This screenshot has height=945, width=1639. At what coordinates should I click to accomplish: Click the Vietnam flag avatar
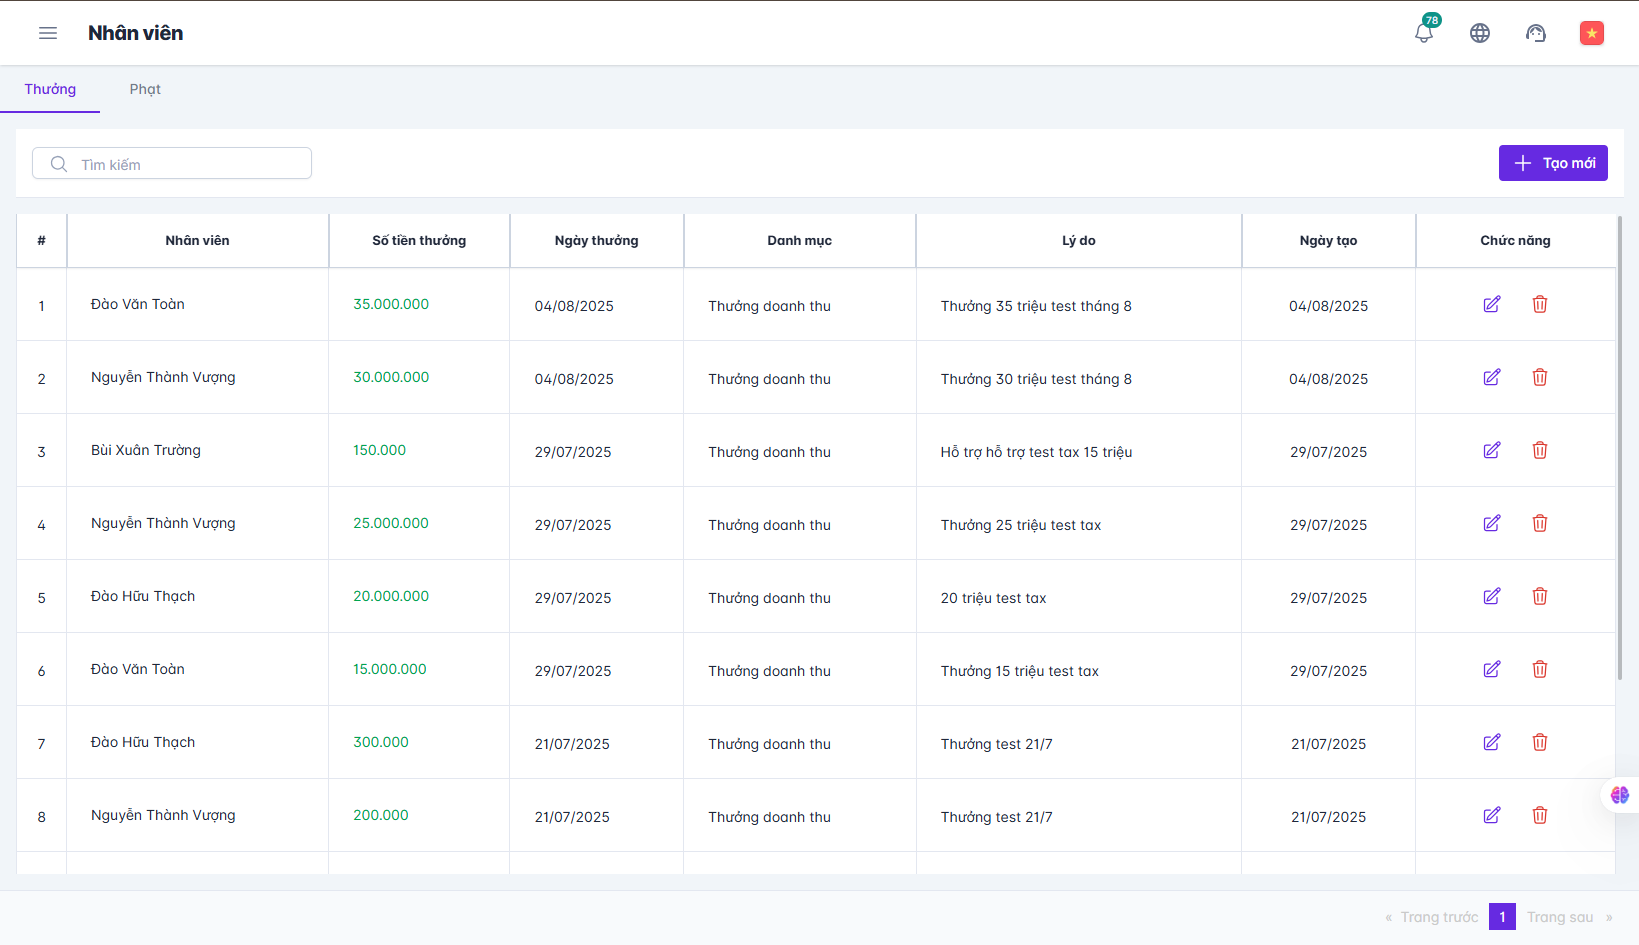click(1591, 33)
